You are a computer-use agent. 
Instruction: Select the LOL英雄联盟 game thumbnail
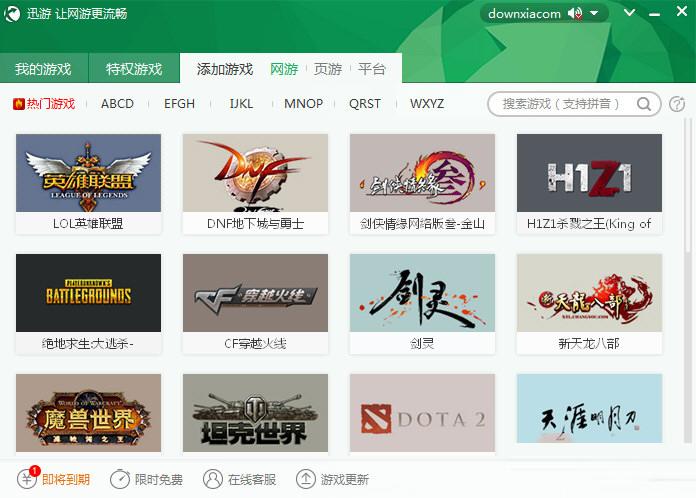(x=88, y=173)
